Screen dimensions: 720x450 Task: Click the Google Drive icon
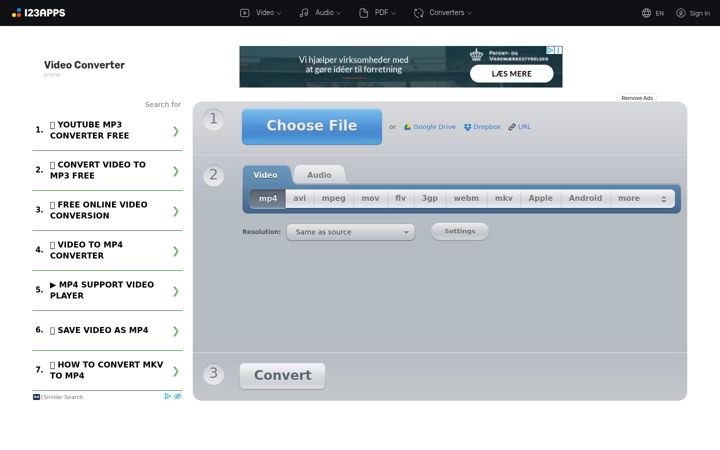click(x=407, y=127)
